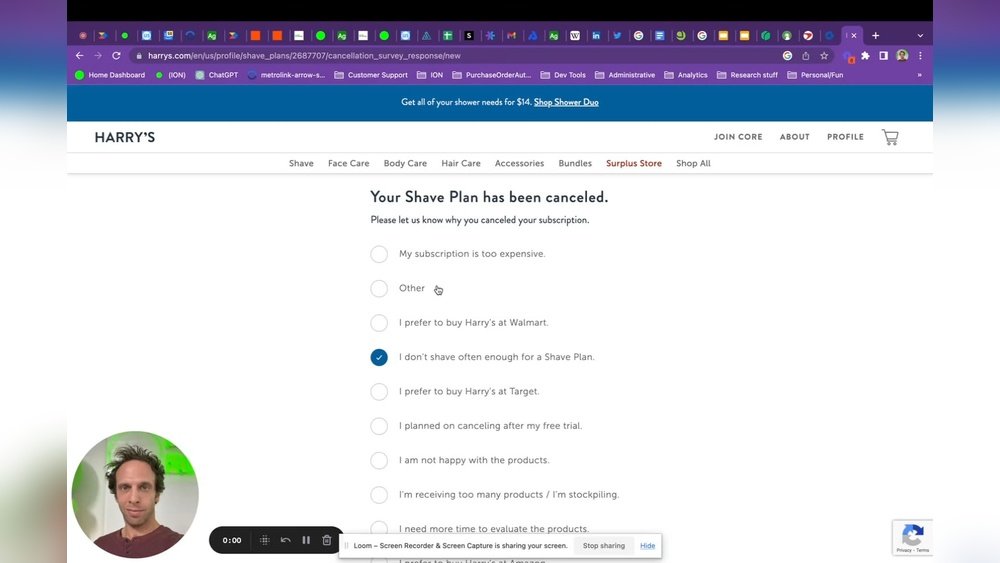Open the Bundles menu

click(x=575, y=164)
